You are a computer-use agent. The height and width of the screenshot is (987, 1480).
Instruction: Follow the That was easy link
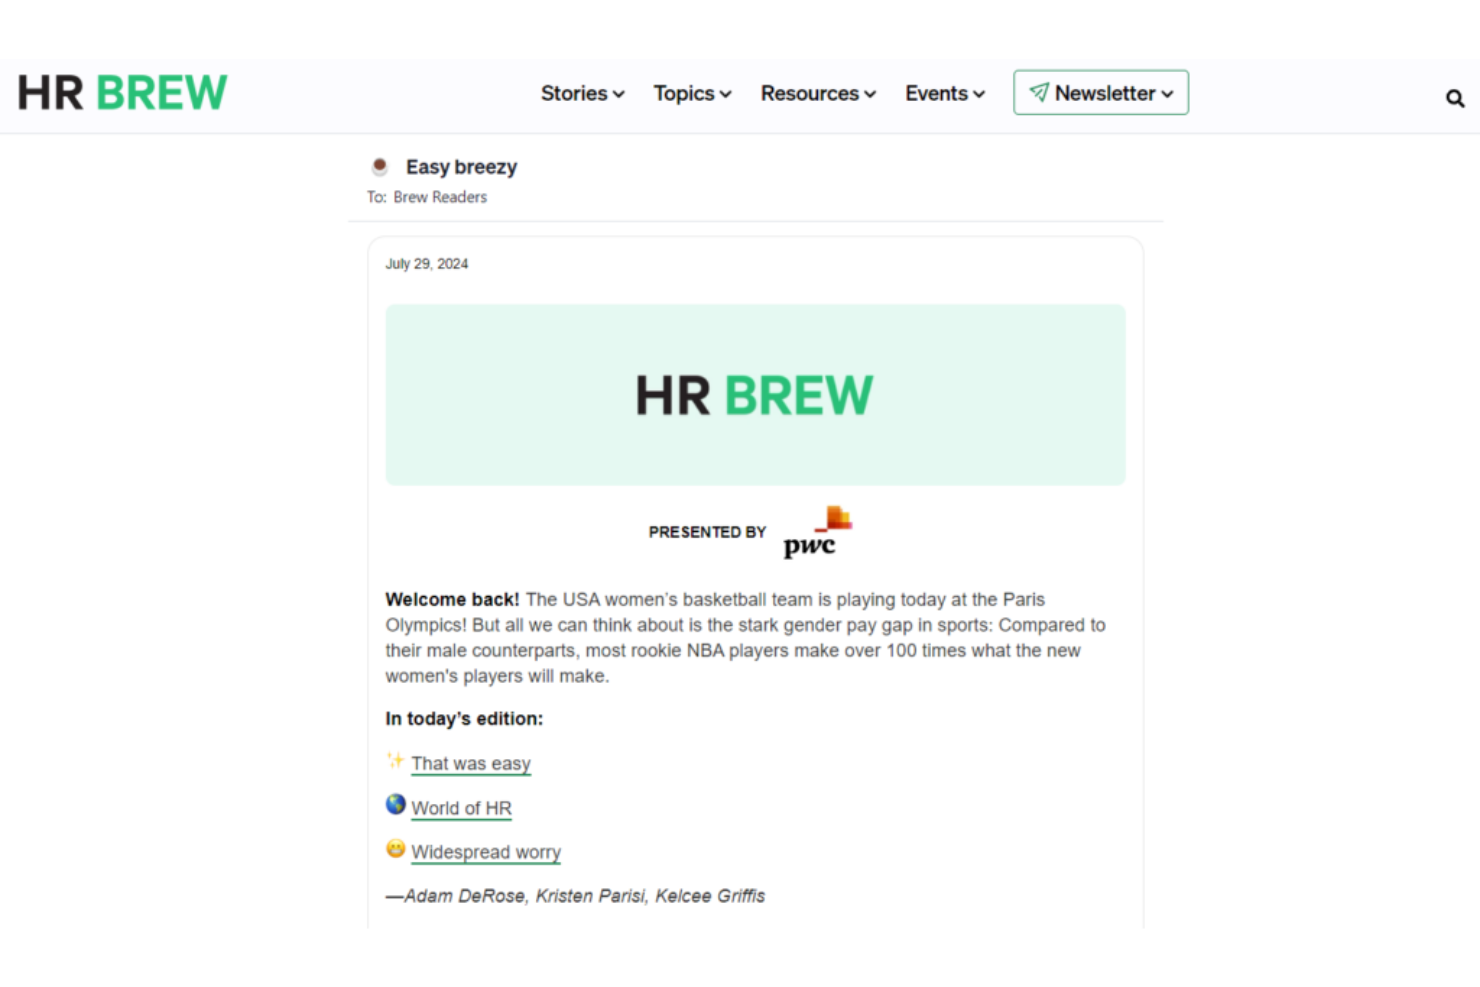[x=471, y=764]
